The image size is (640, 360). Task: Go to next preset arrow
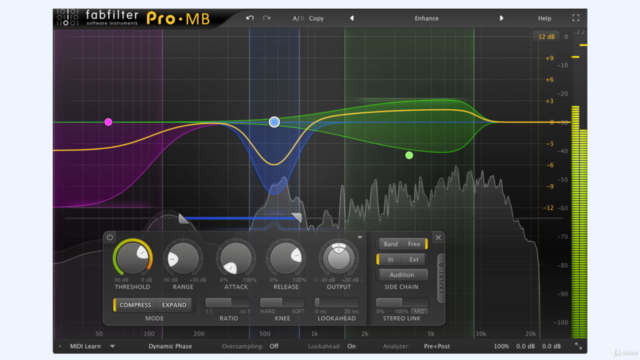click(x=501, y=18)
